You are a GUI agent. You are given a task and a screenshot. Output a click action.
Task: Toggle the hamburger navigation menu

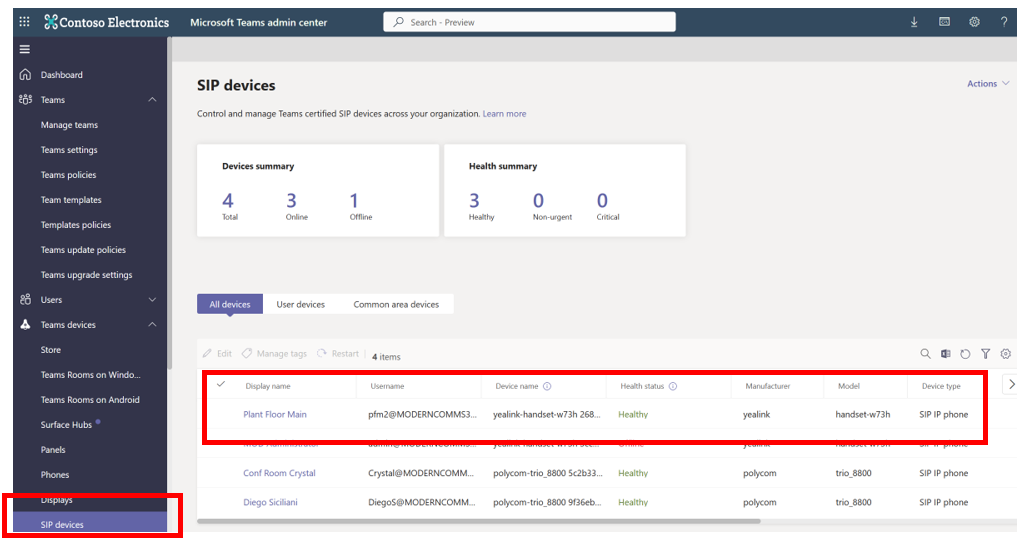point(25,49)
